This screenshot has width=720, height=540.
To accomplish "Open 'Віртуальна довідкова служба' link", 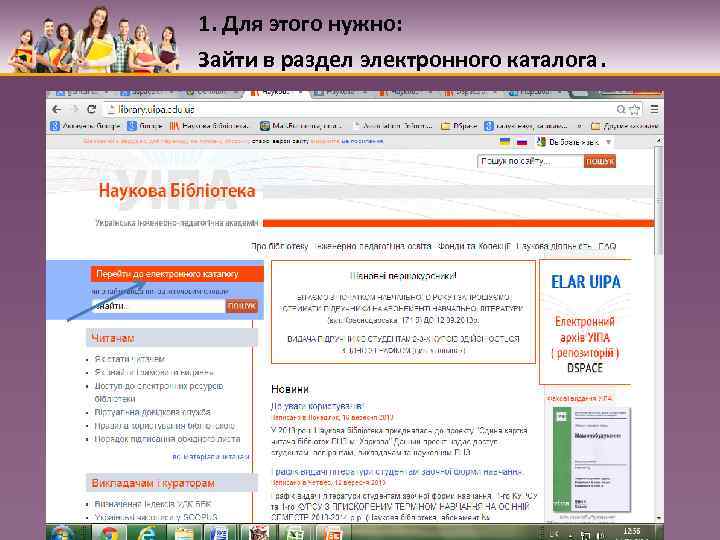I will [152, 412].
